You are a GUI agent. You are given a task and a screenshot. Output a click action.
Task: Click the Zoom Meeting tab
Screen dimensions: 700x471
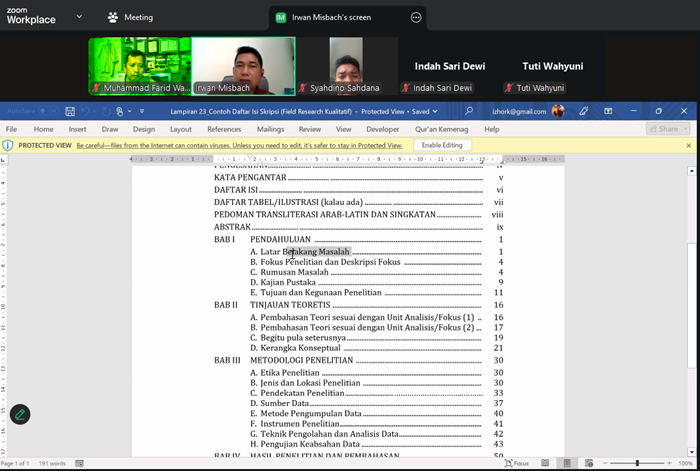[x=130, y=17]
